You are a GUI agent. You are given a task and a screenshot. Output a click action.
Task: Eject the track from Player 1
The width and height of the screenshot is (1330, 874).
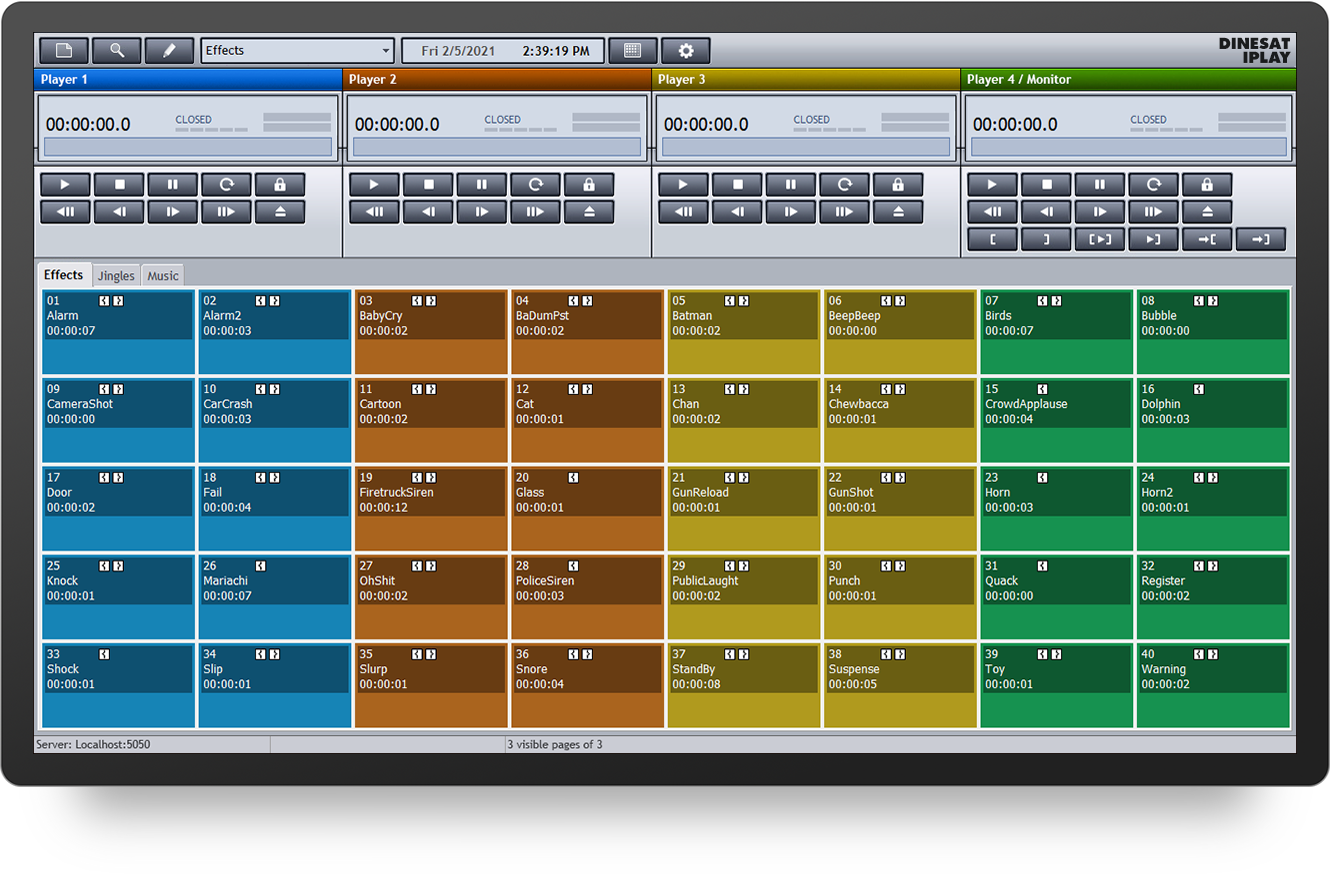pos(280,212)
